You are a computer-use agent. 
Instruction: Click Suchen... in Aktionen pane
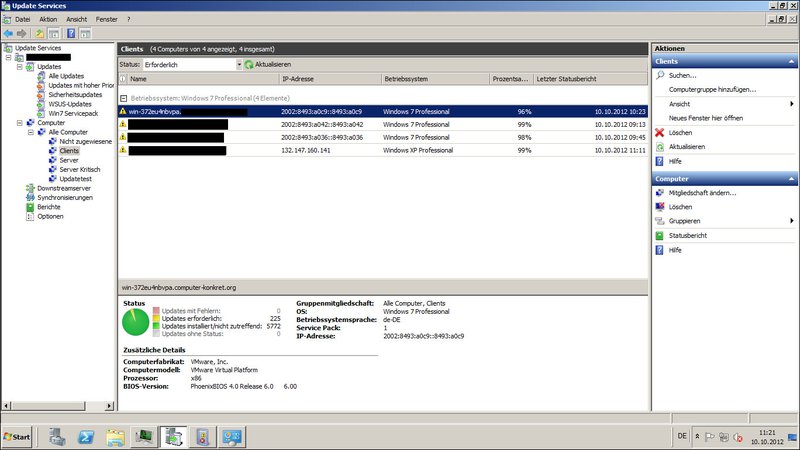[x=682, y=75]
